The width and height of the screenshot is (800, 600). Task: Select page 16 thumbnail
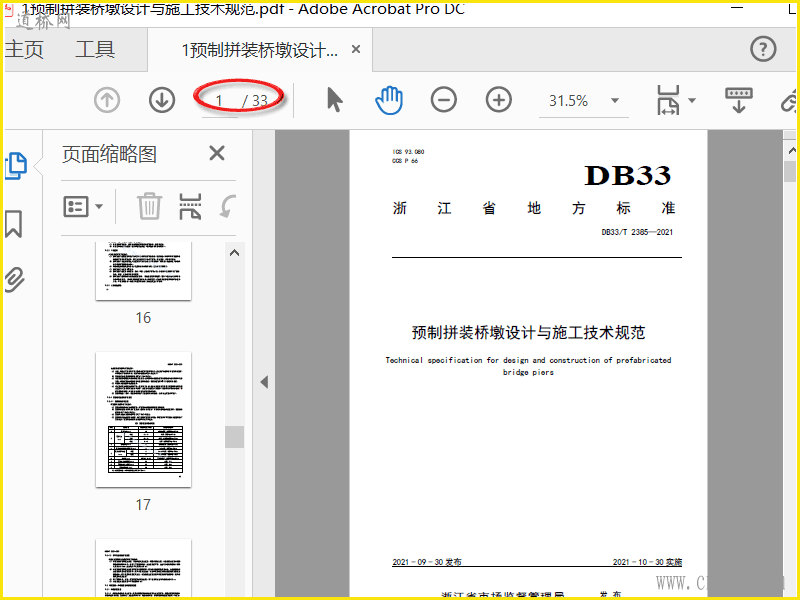[x=143, y=271]
